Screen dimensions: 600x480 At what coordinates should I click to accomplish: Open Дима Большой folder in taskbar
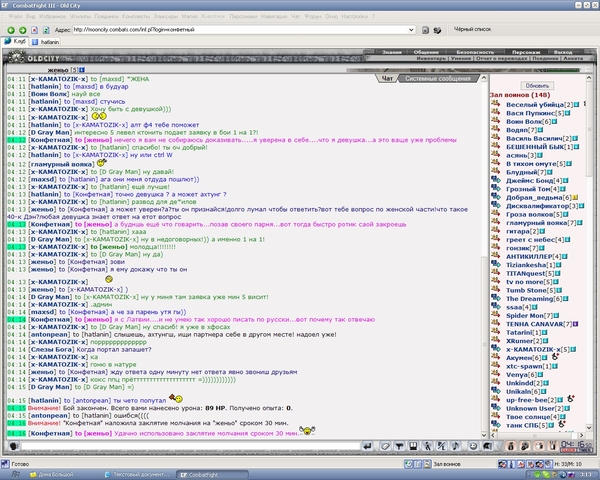52,475
